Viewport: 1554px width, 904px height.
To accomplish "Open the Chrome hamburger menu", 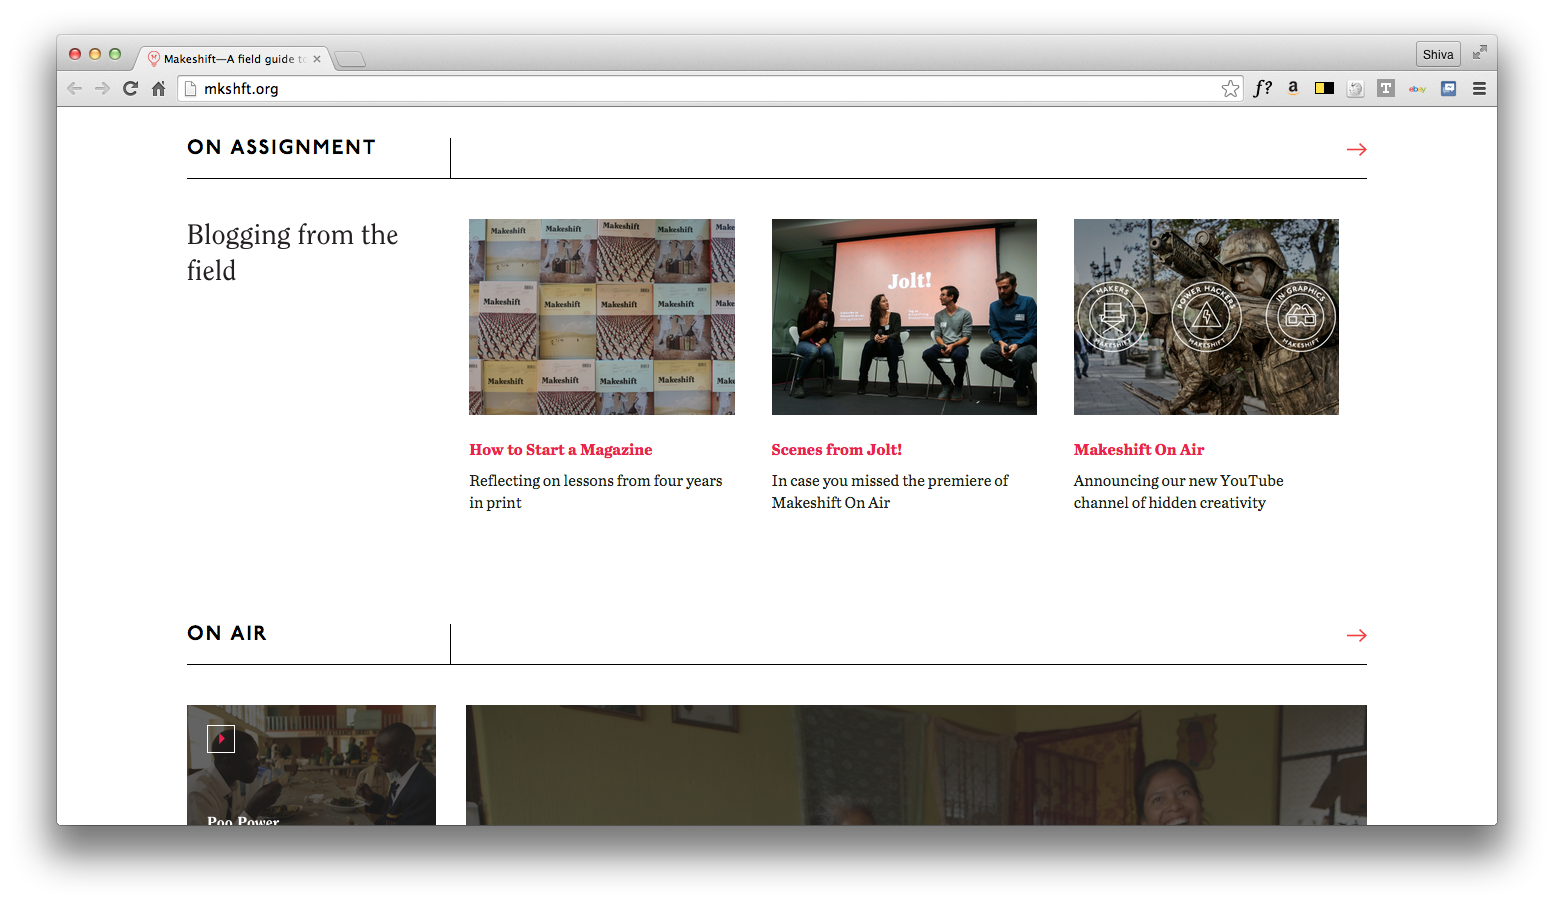I will (1479, 88).
